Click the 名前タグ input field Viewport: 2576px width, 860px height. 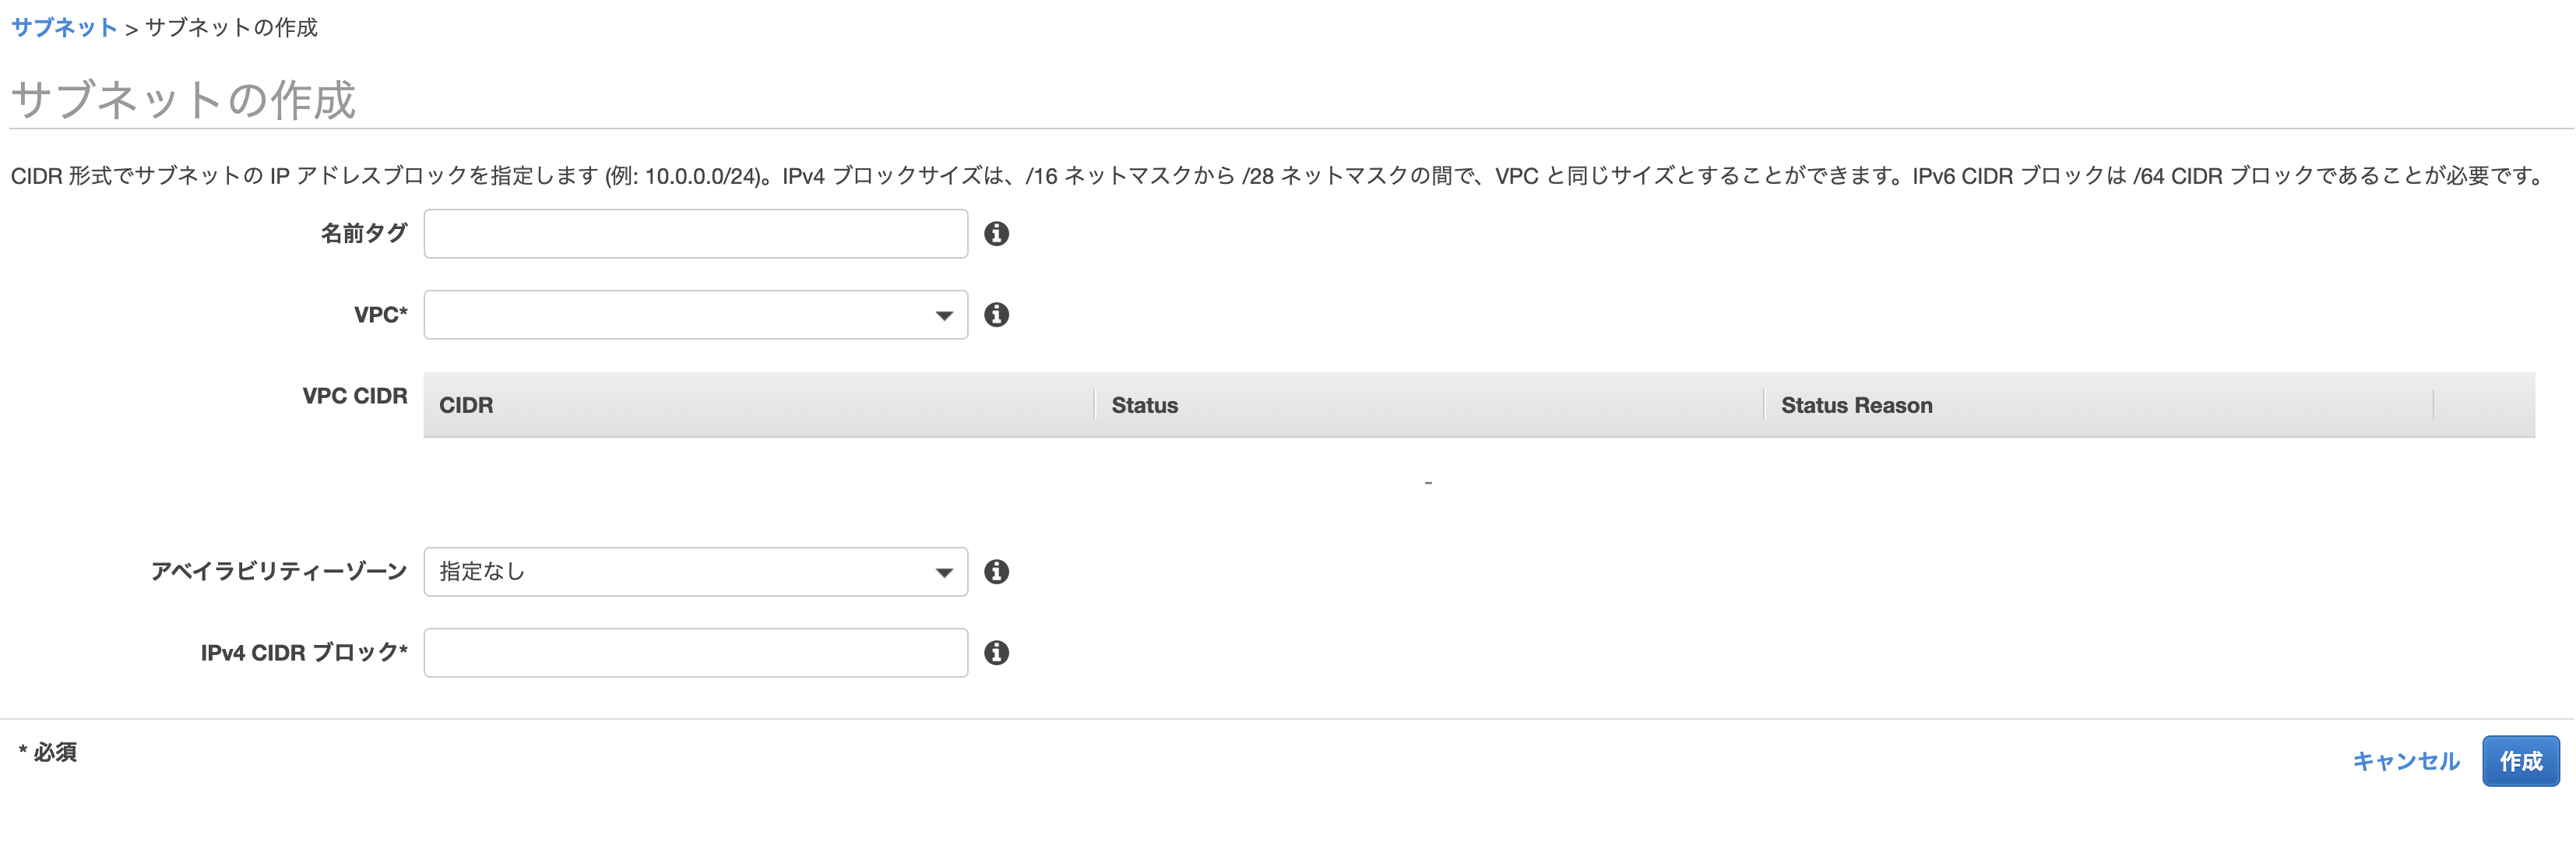(x=695, y=234)
